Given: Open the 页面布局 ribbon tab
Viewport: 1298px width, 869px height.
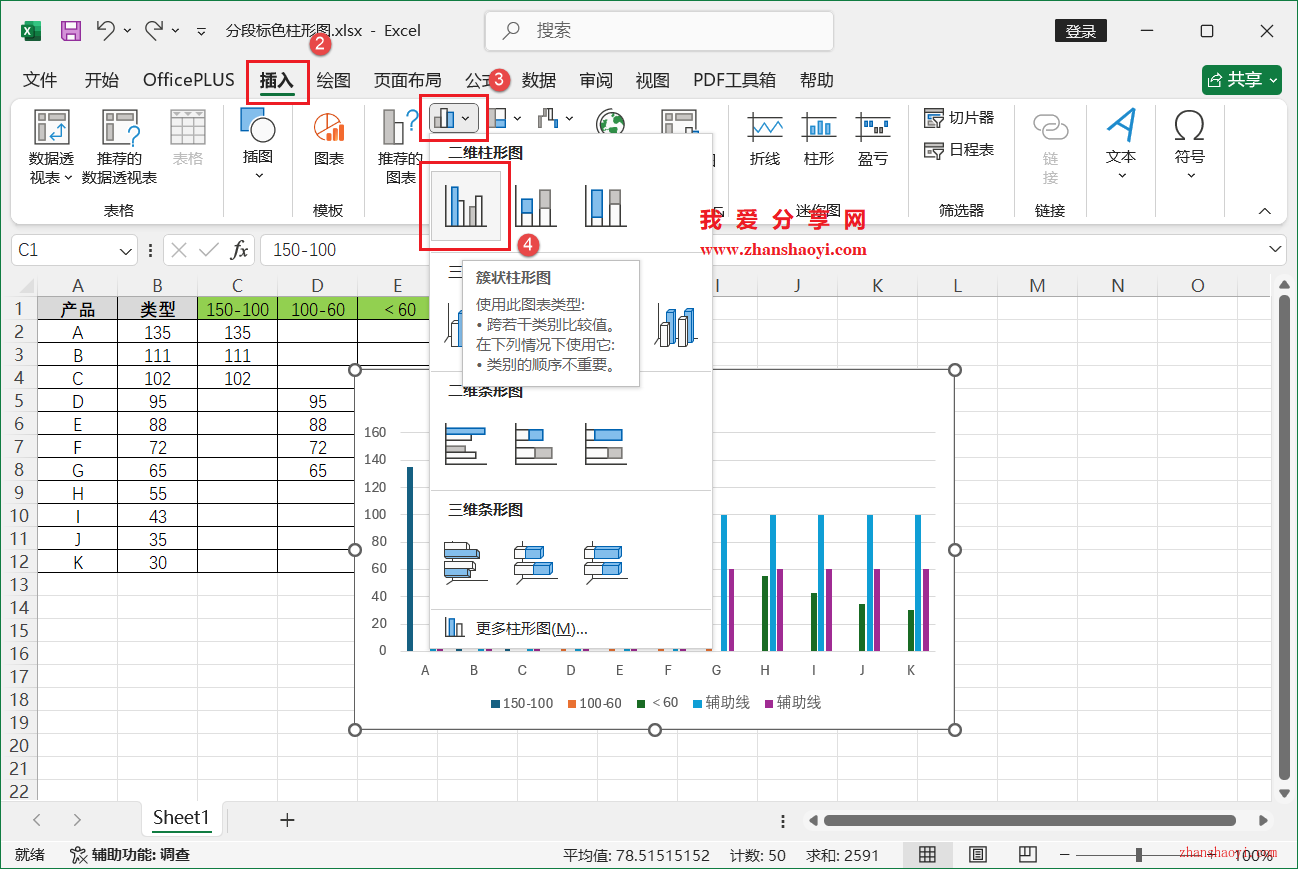Looking at the screenshot, I should pos(407,80).
